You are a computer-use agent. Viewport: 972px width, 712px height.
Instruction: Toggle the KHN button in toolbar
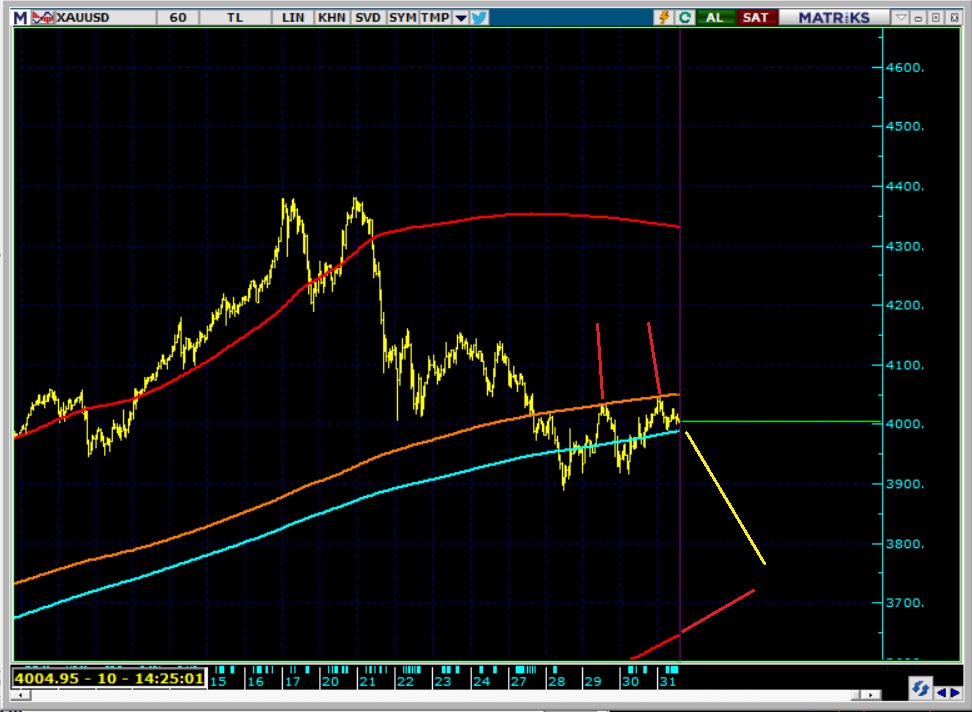coord(330,17)
